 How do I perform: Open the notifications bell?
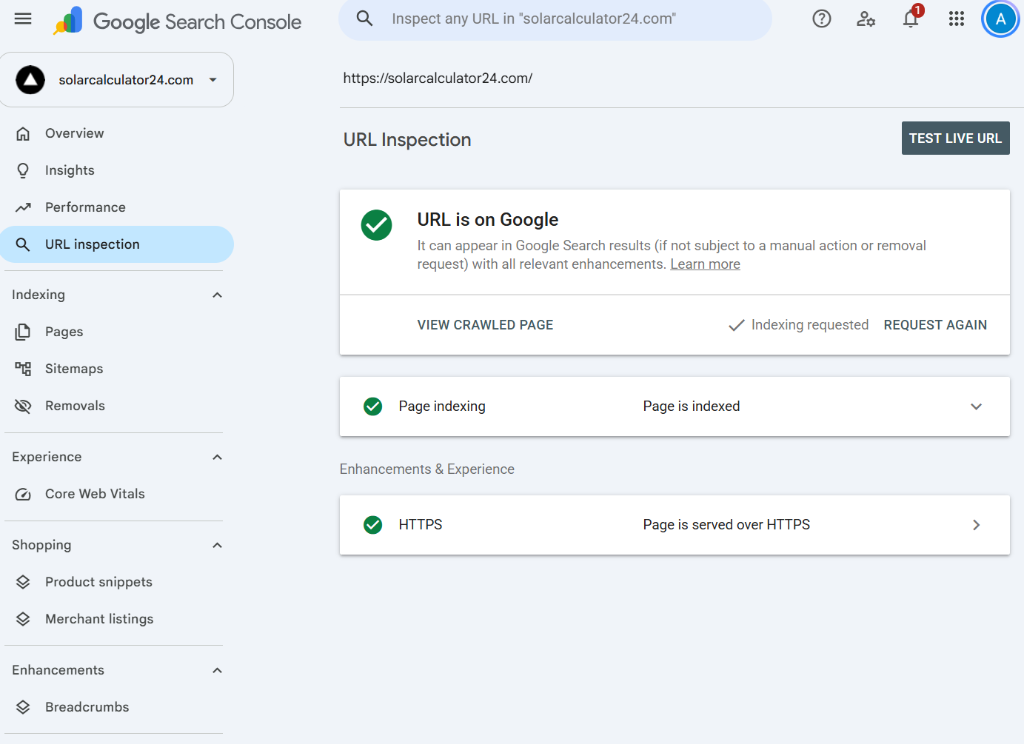(x=911, y=18)
